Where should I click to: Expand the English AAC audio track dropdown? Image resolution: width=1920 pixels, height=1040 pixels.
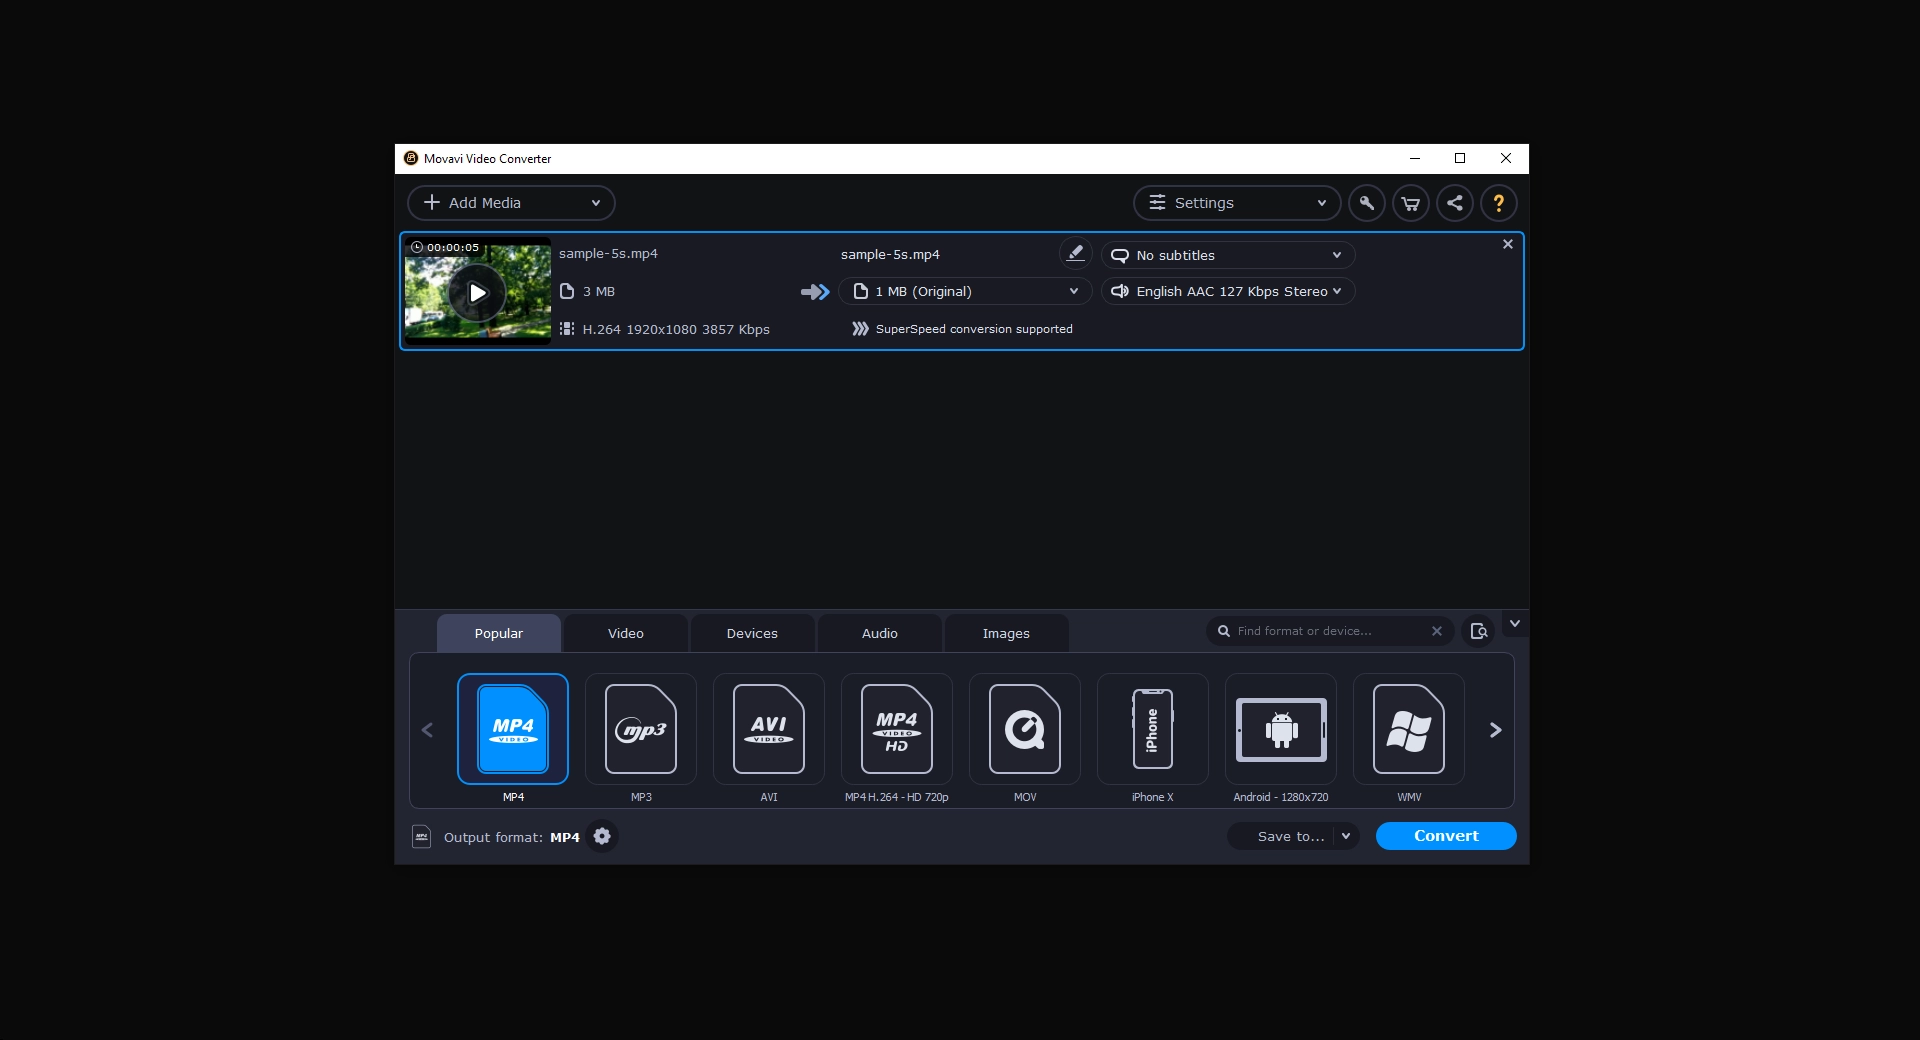pos(1227,291)
